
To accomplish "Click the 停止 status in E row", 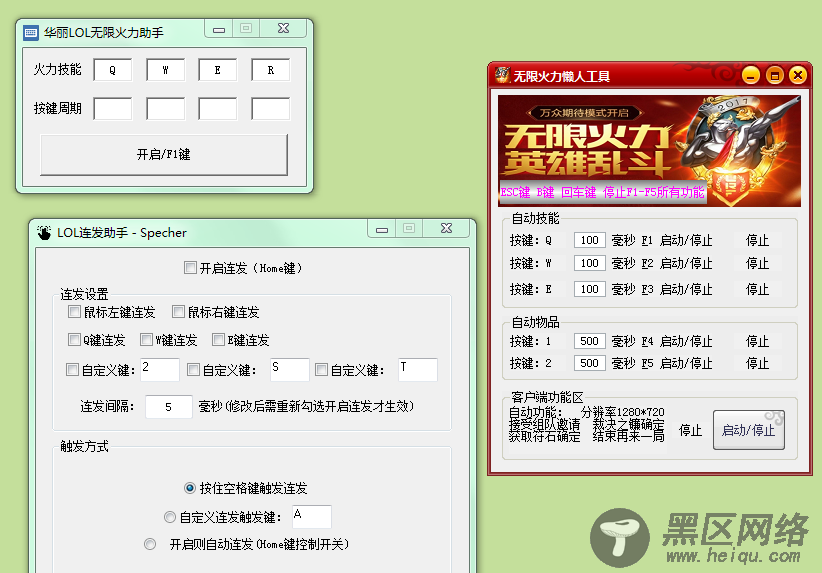I will [x=758, y=289].
